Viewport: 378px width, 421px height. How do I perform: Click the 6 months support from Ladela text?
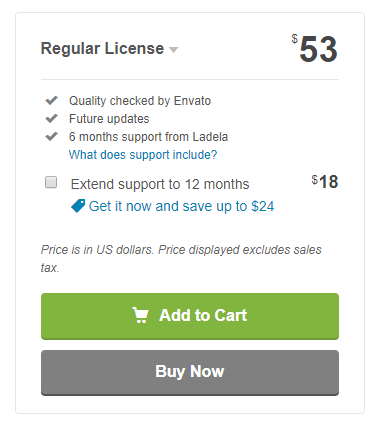[148, 137]
